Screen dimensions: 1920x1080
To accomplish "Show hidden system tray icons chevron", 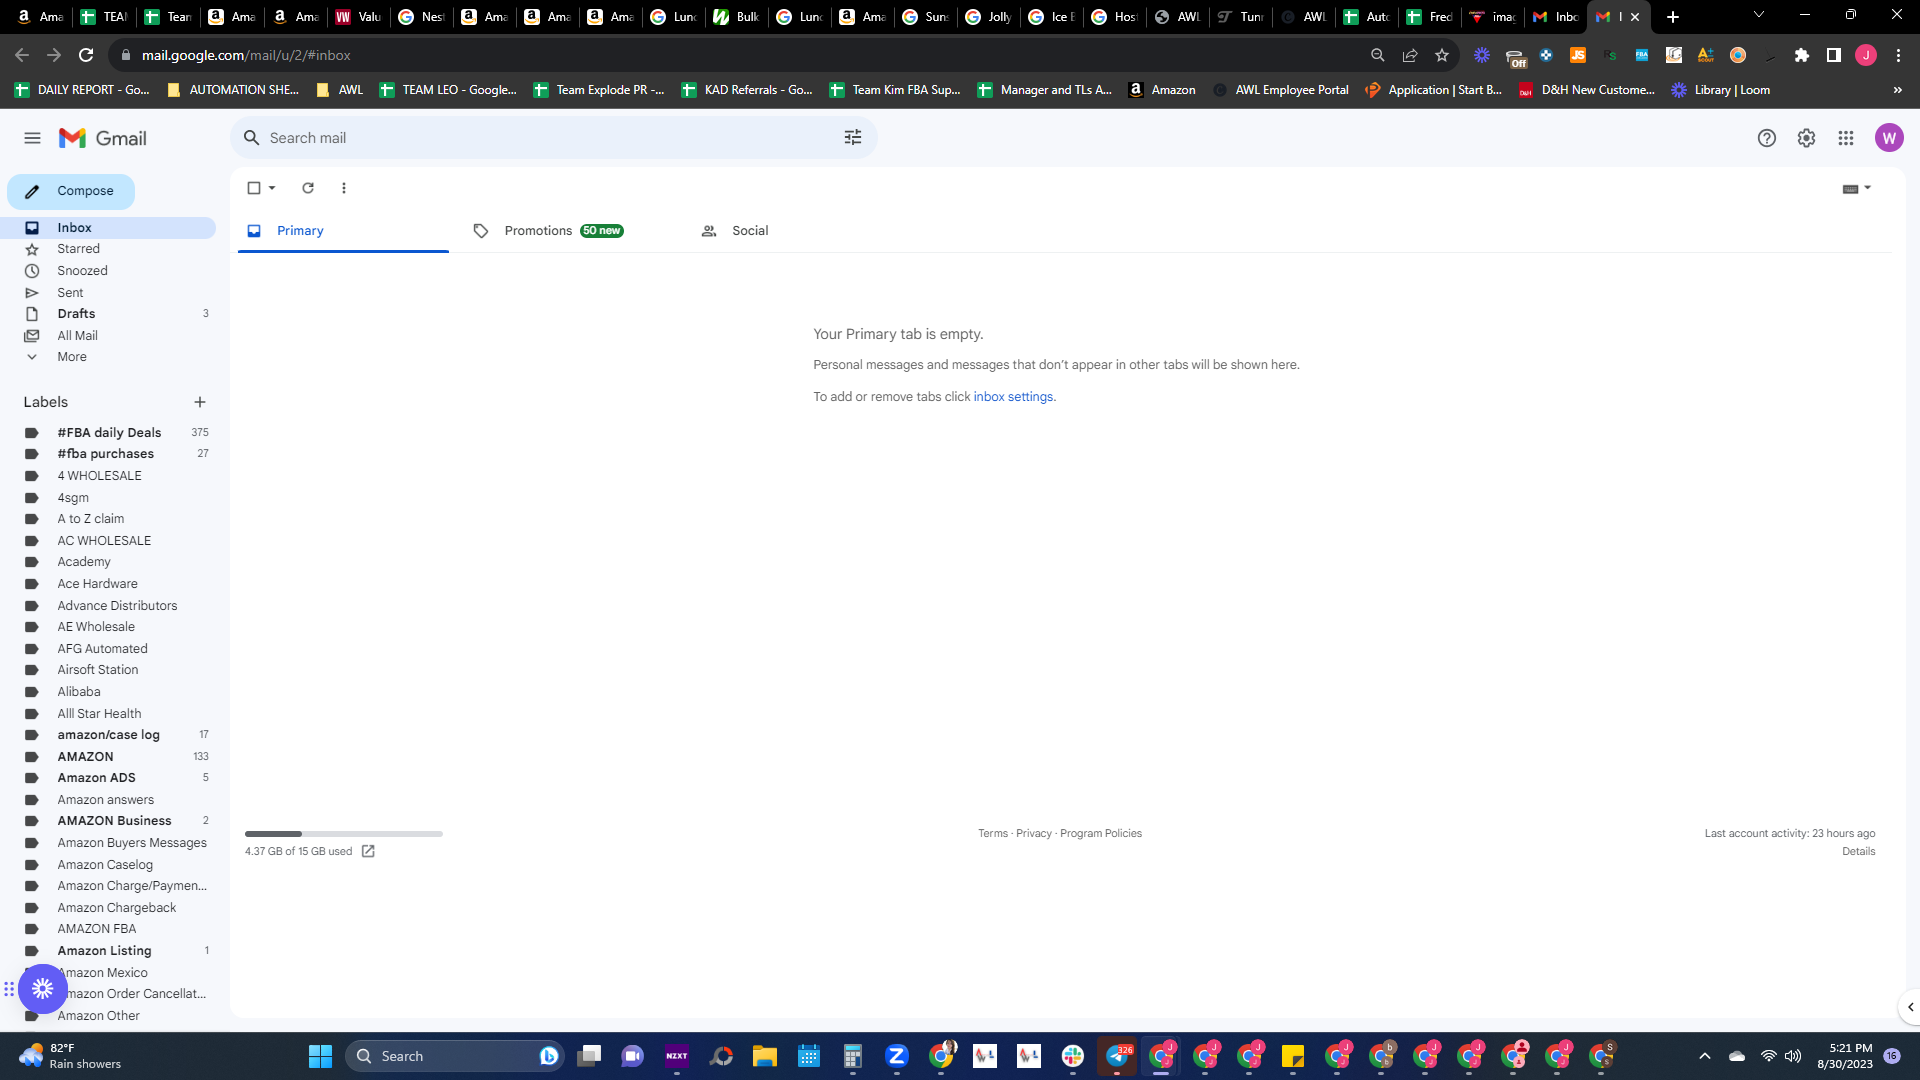I will [x=1705, y=1056].
